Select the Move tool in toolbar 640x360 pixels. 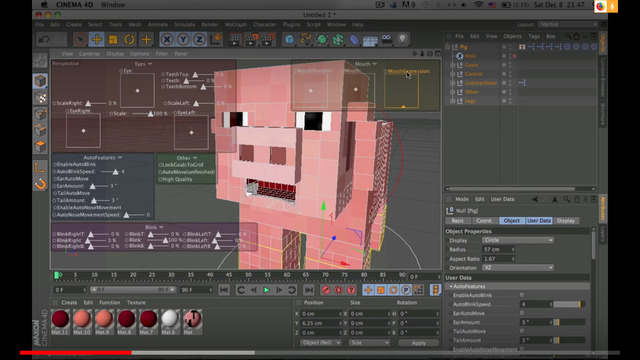pos(97,40)
